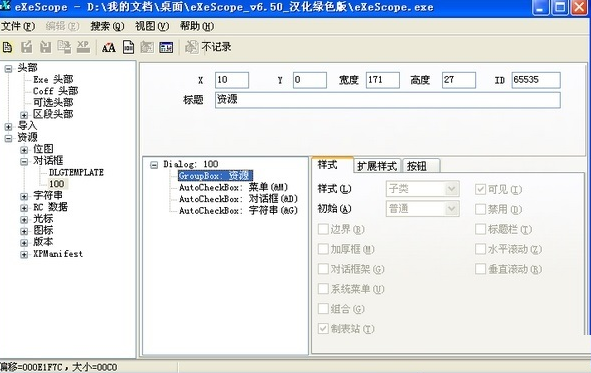591x373 pixels.
Task: Collapse the Dialog: 100 node
Action: coord(154,165)
